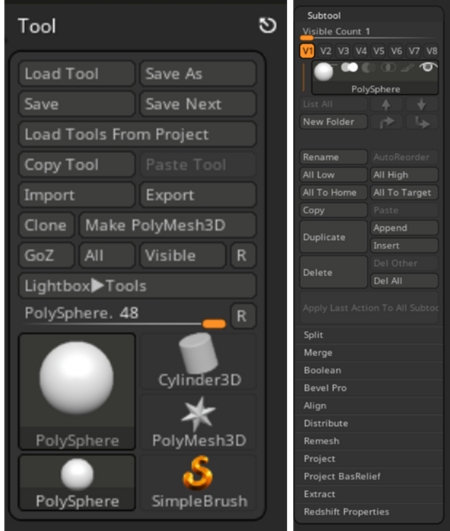
Task: Send the tool via GoZ
Action: (46, 255)
